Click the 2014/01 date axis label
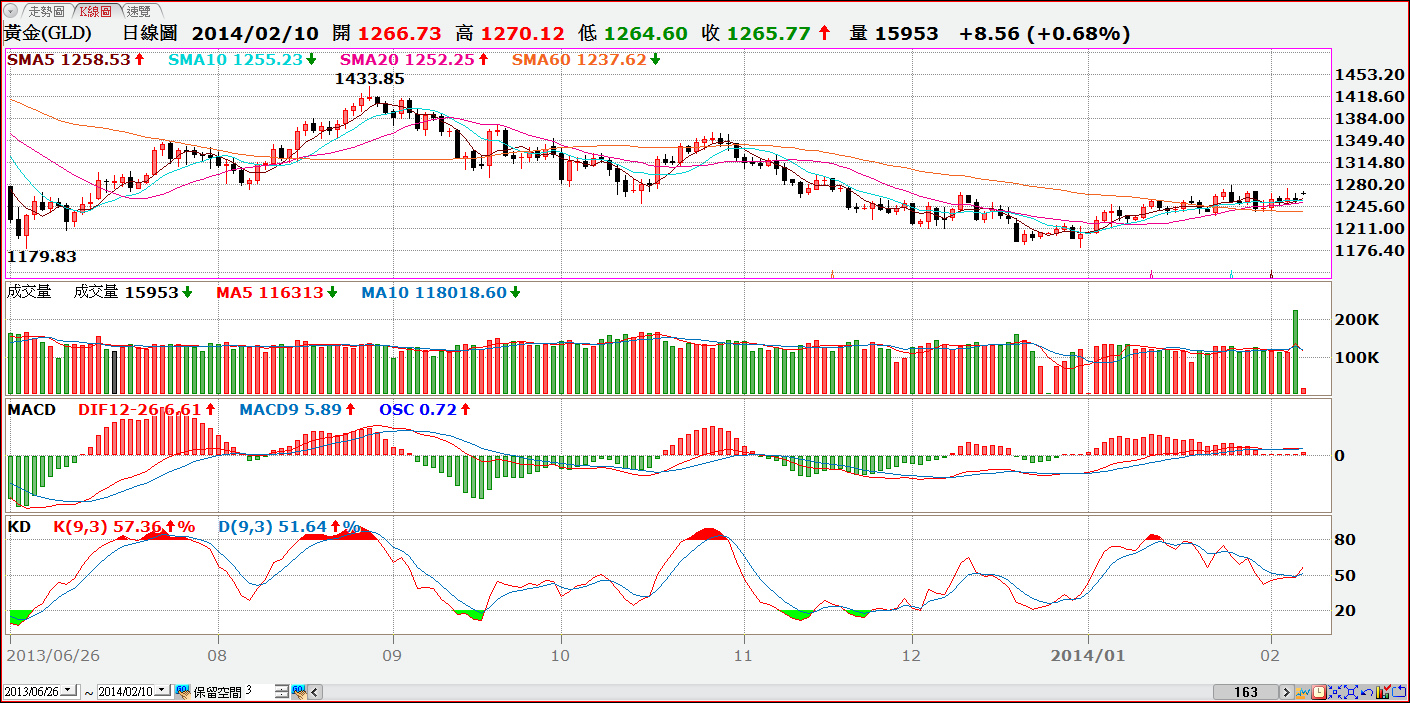1410x703 pixels. point(1089,655)
